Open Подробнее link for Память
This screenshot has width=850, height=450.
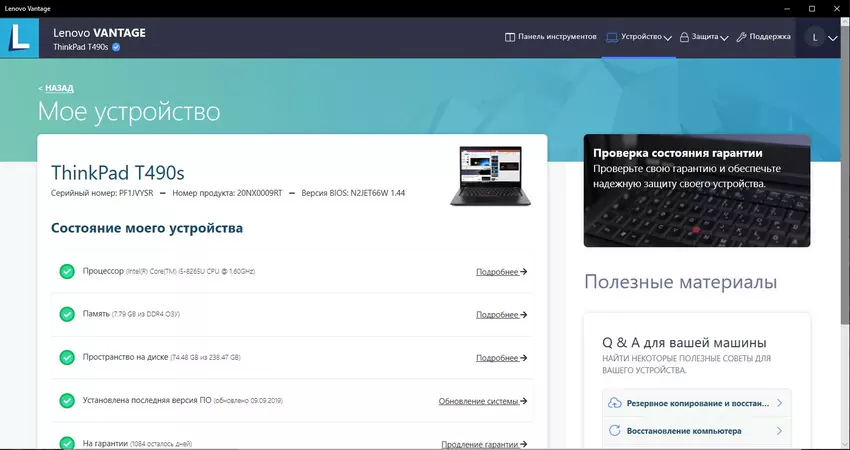pyautogui.click(x=501, y=314)
